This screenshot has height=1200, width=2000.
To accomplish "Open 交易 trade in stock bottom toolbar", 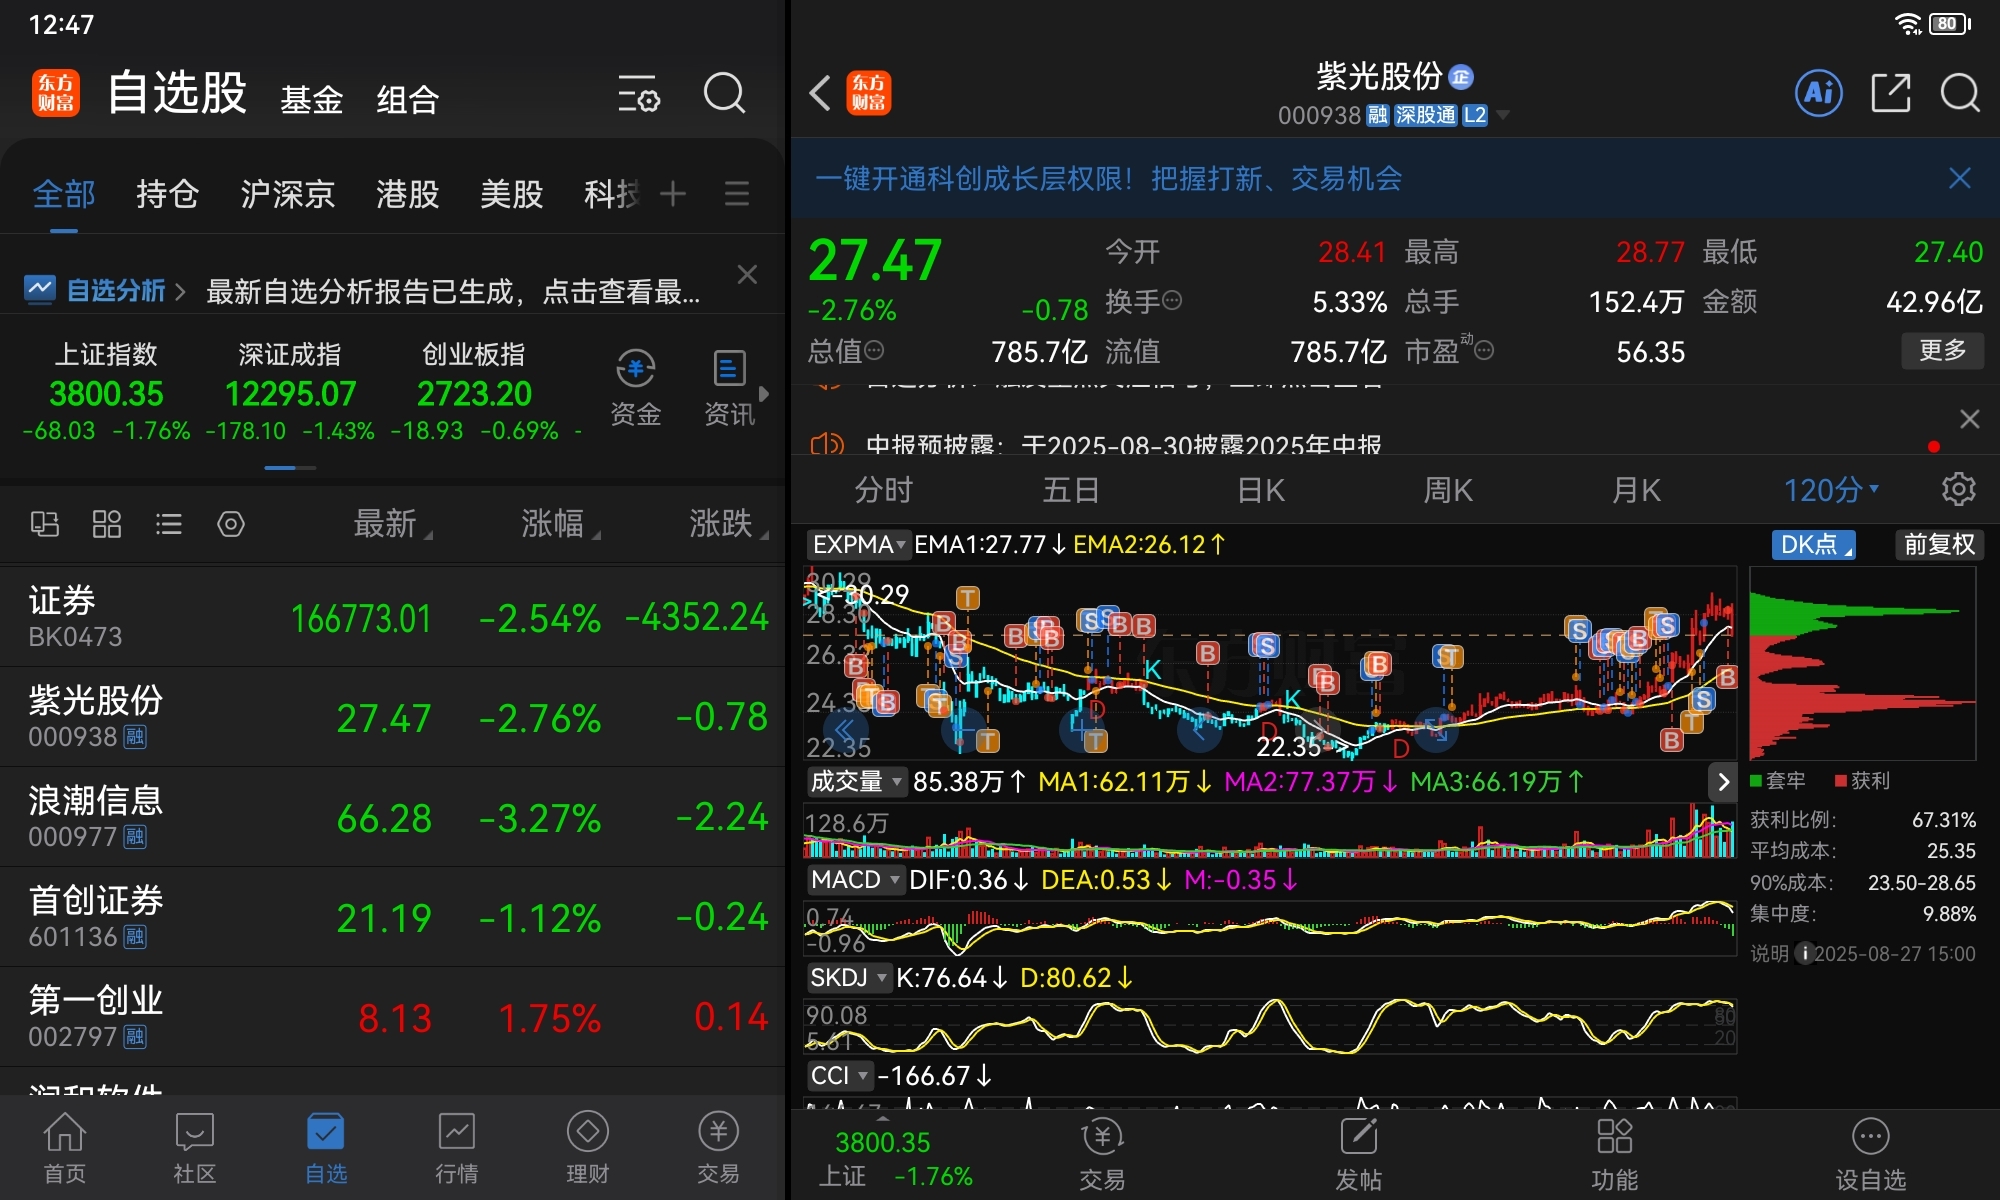I will (1102, 1154).
